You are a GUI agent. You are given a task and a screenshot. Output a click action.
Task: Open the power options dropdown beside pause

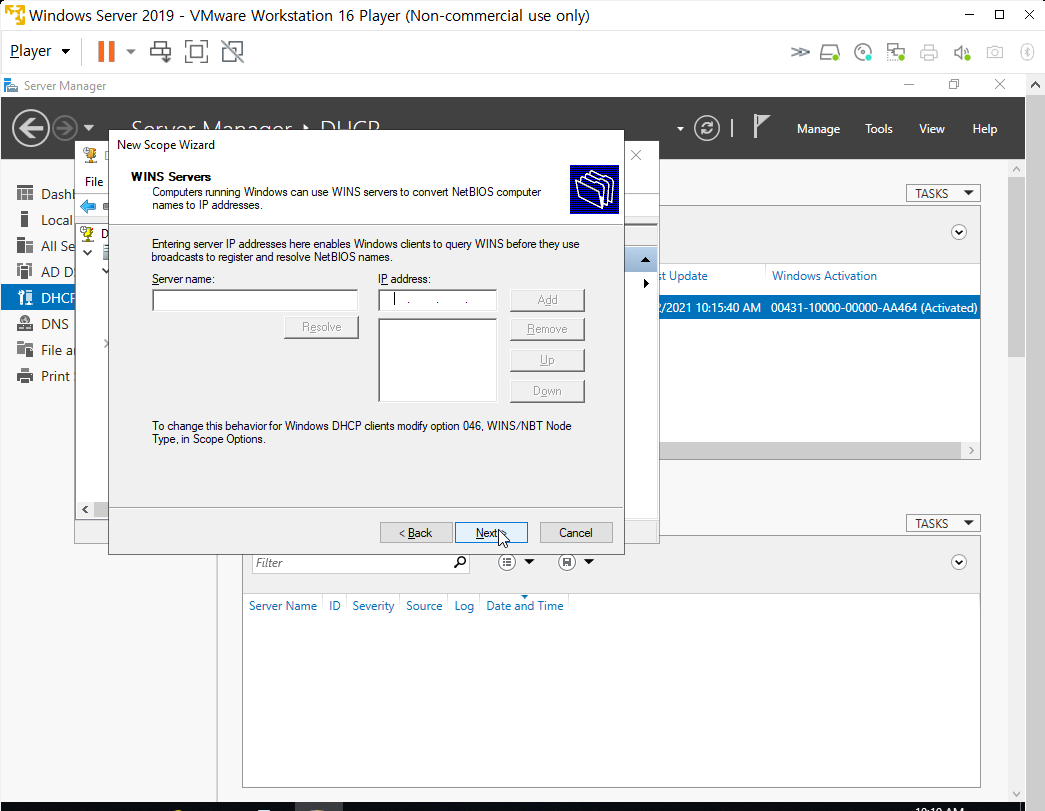pos(131,51)
